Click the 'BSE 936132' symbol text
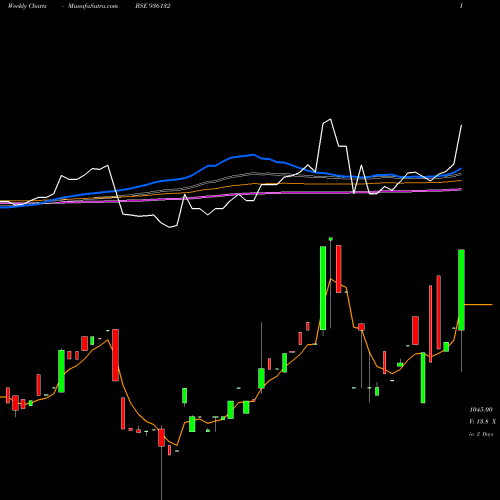The width and height of the screenshot is (500, 500). (153, 6)
